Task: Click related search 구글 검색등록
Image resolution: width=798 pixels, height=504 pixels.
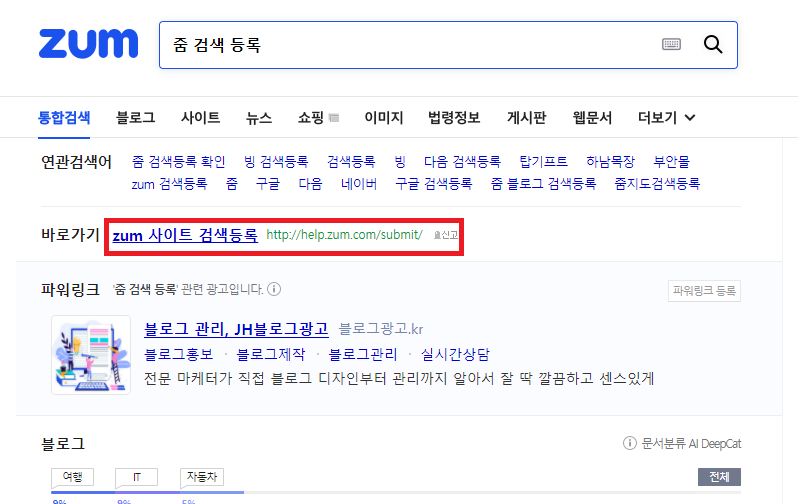Action: (434, 184)
